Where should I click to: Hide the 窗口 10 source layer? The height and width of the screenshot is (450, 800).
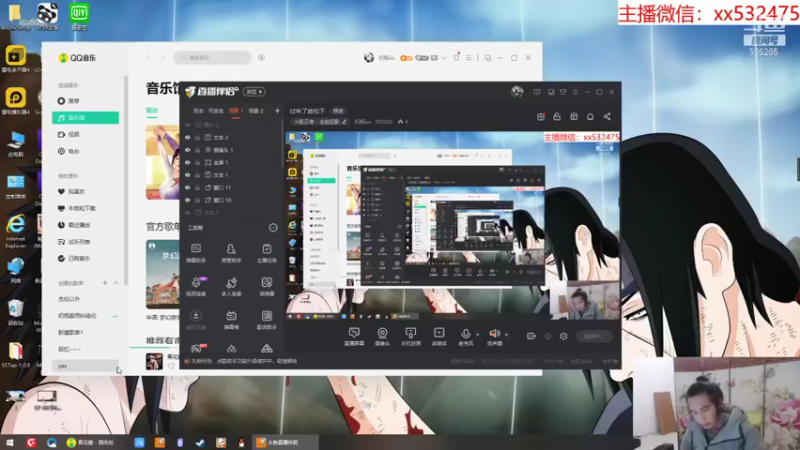188,200
